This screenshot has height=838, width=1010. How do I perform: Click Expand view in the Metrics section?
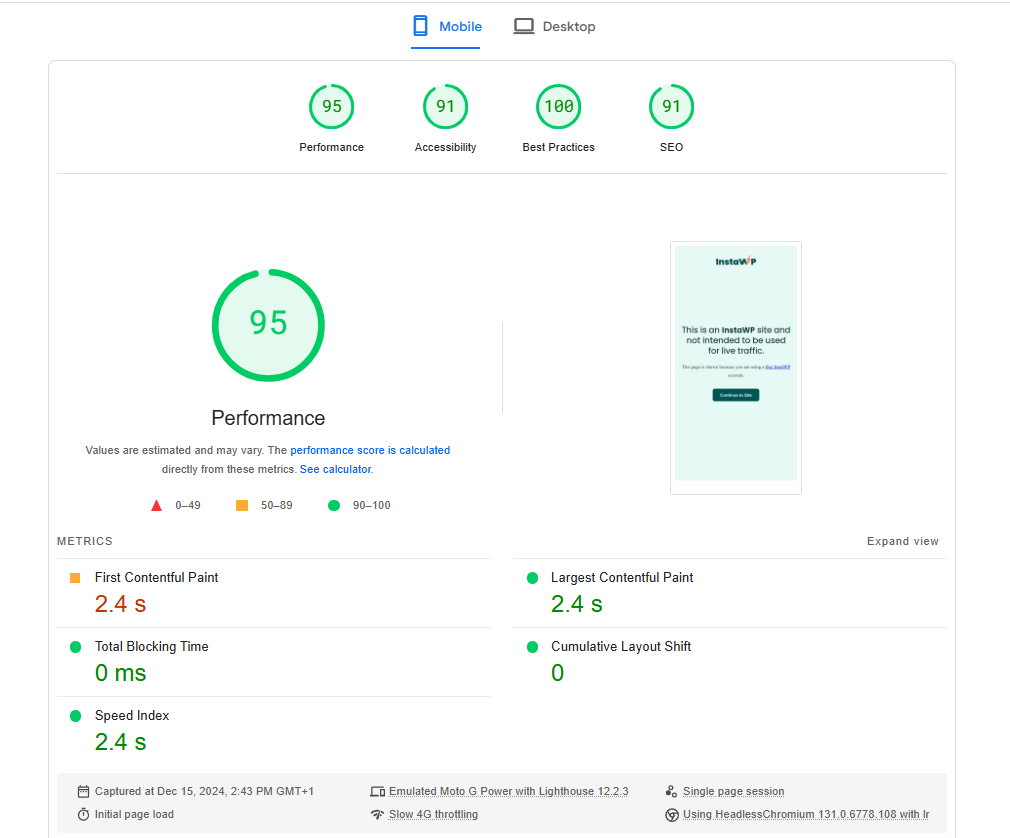[902, 542]
